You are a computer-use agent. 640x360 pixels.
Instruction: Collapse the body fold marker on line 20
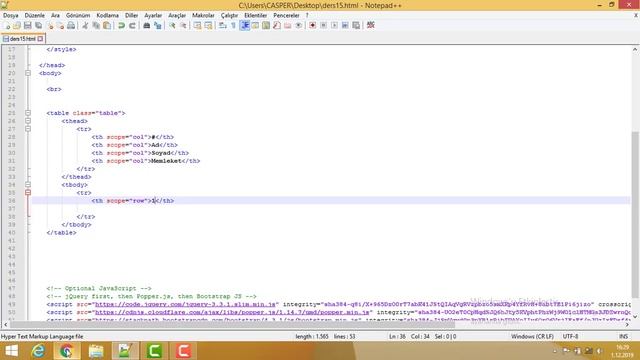coord(28,73)
